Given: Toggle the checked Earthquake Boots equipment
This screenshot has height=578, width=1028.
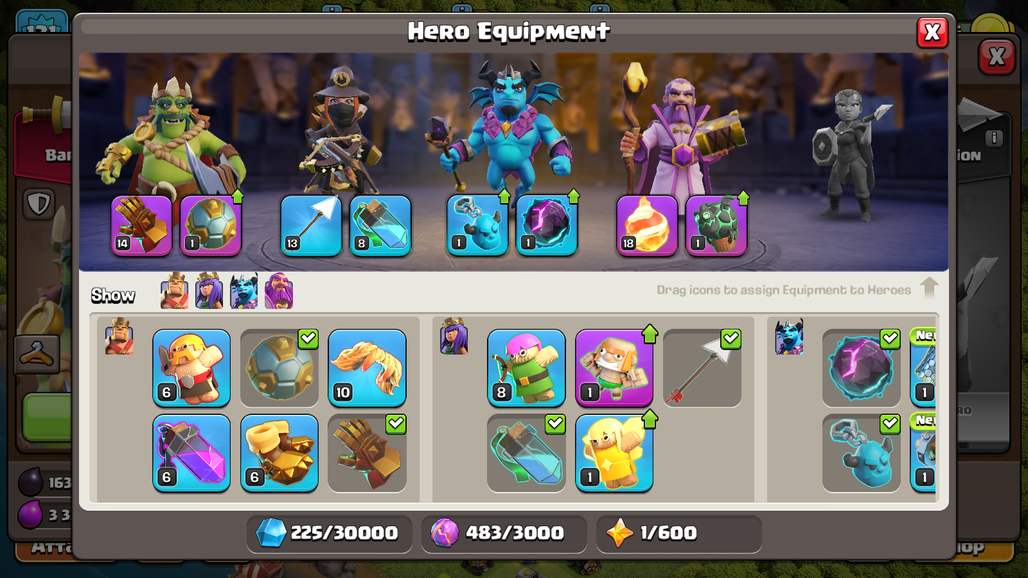Looking at the screenshot, I should point(367,453).
